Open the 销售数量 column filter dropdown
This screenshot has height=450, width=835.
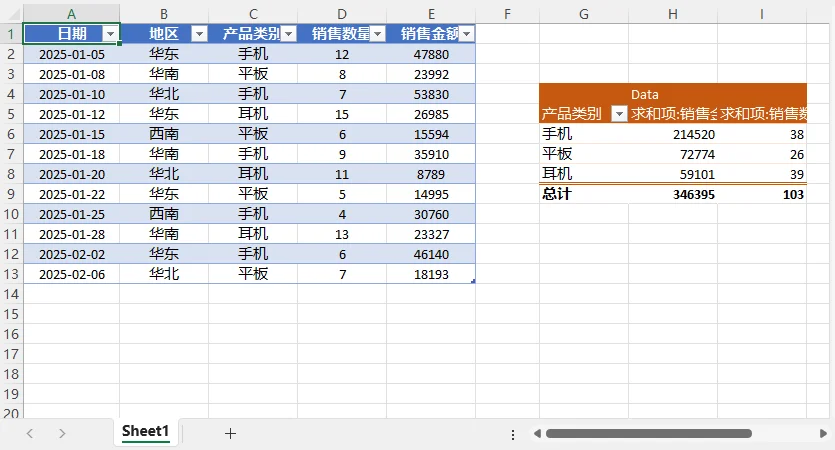point(378,34)
